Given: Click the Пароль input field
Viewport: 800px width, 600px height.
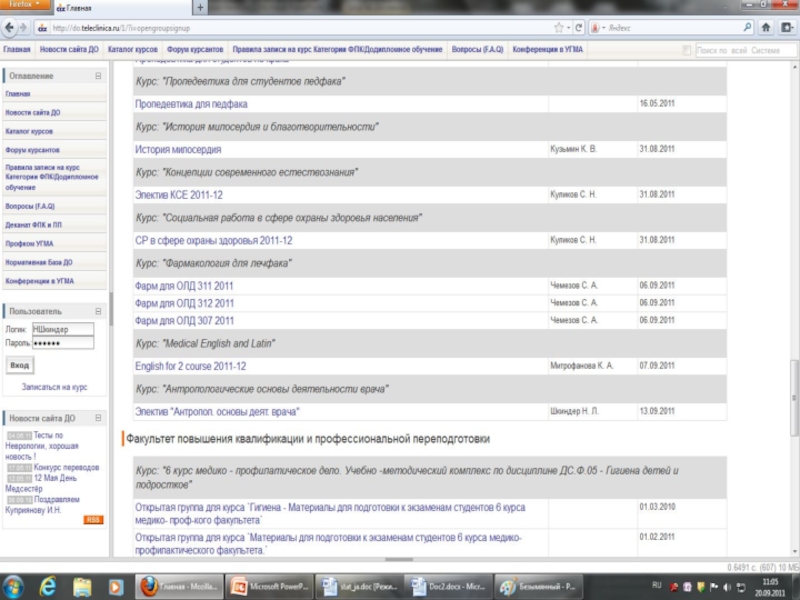Looking at the screenshot, I should [x=63, y=343].
